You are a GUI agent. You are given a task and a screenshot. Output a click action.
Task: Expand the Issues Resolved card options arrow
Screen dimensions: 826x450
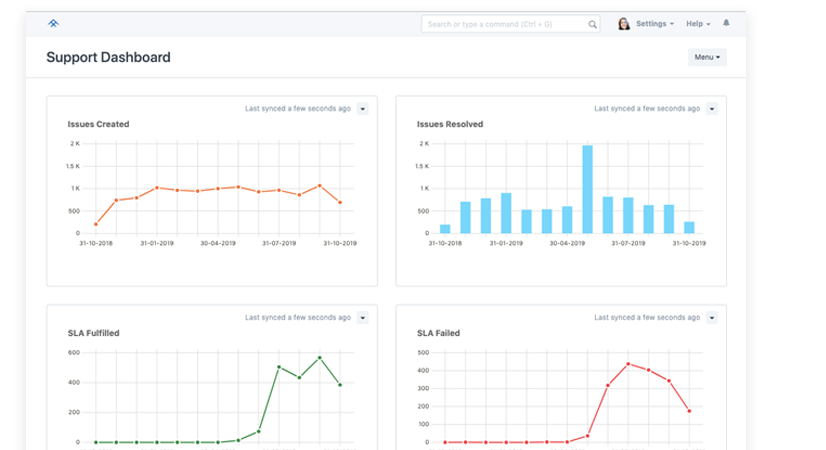pyautogui.click(x=712, y=108)
